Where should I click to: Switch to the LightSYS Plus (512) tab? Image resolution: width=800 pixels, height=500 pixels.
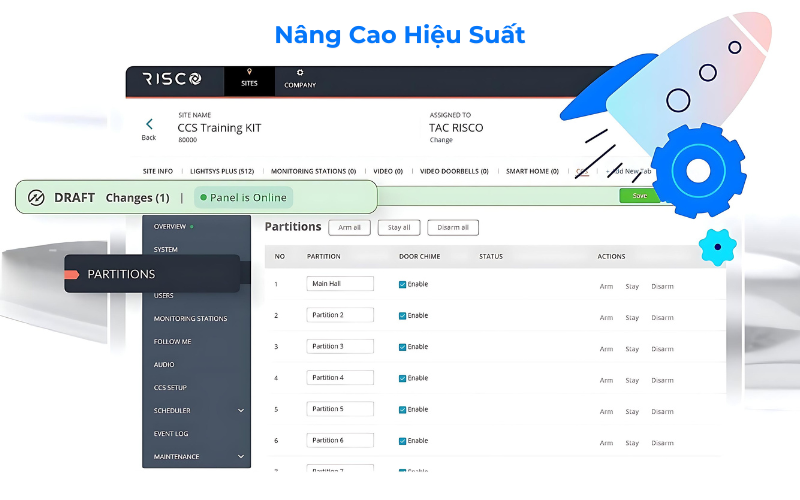(222, 171)
